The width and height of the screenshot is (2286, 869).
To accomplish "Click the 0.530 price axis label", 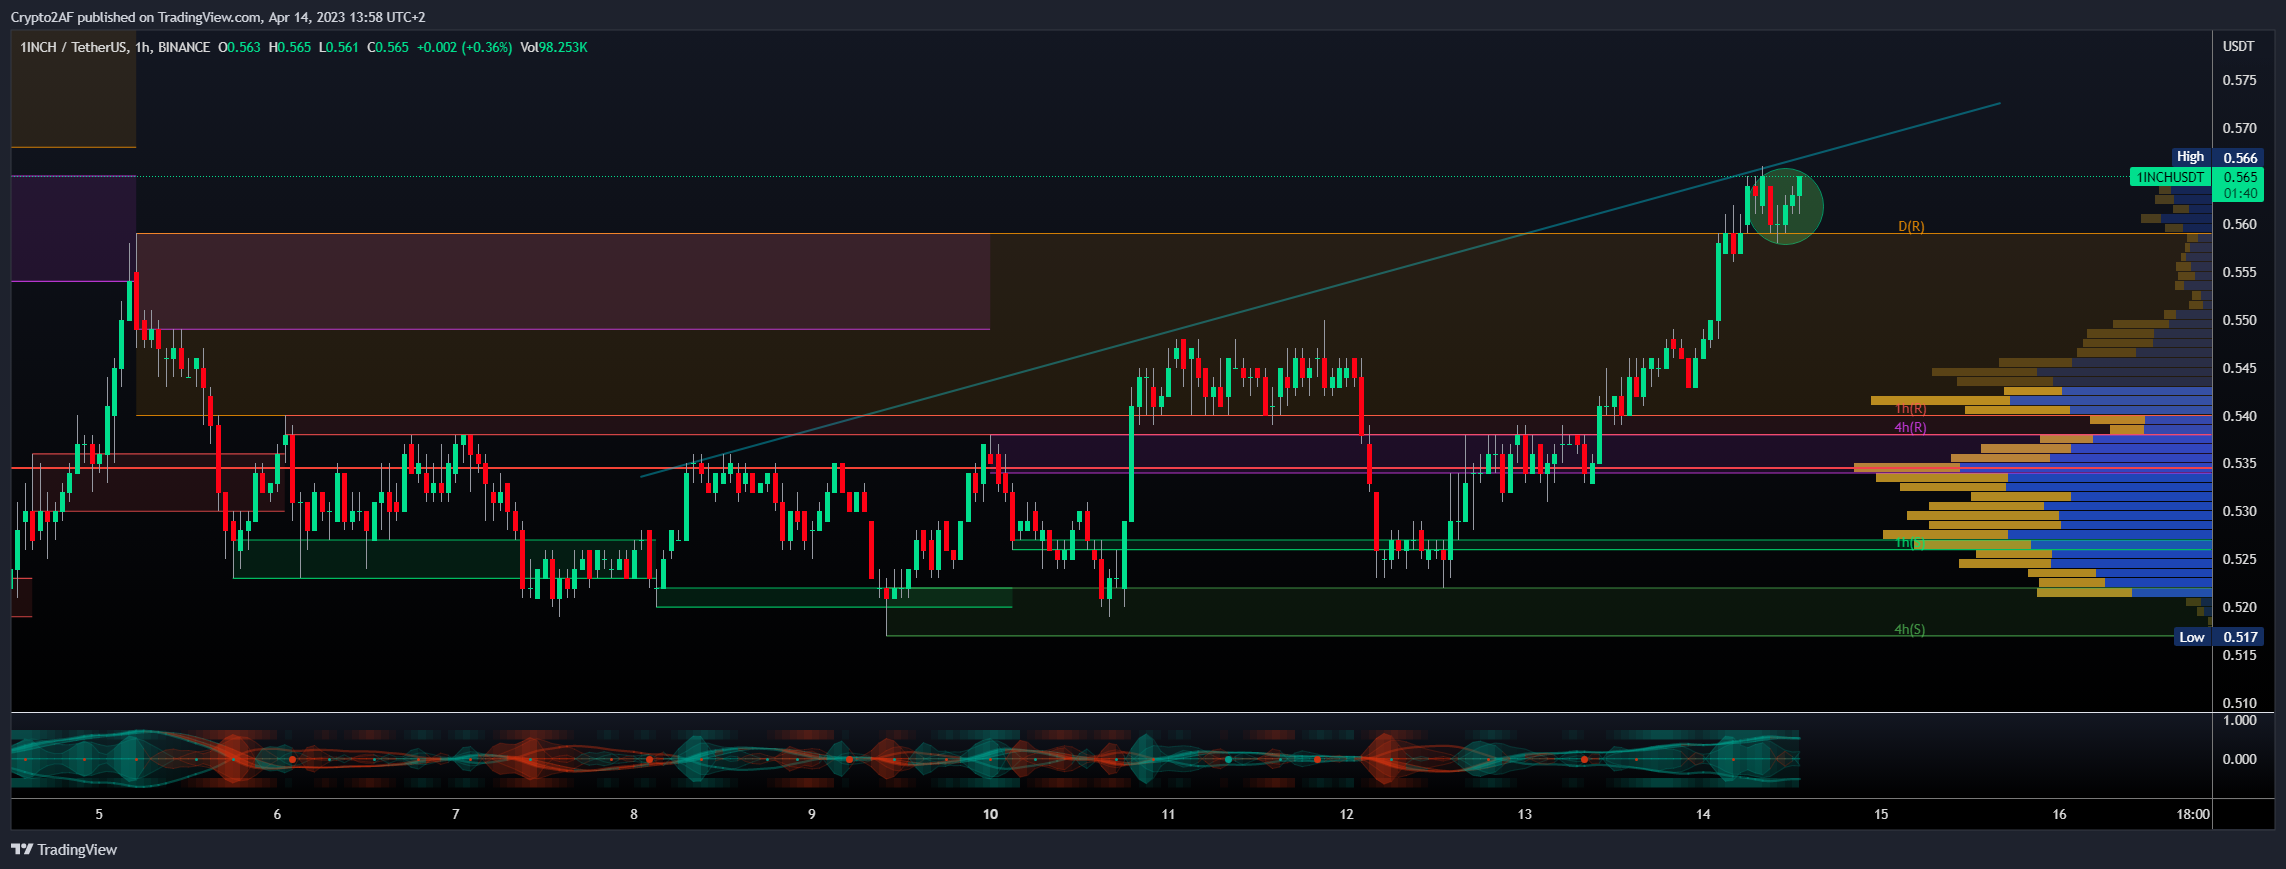I will 2239,511.
